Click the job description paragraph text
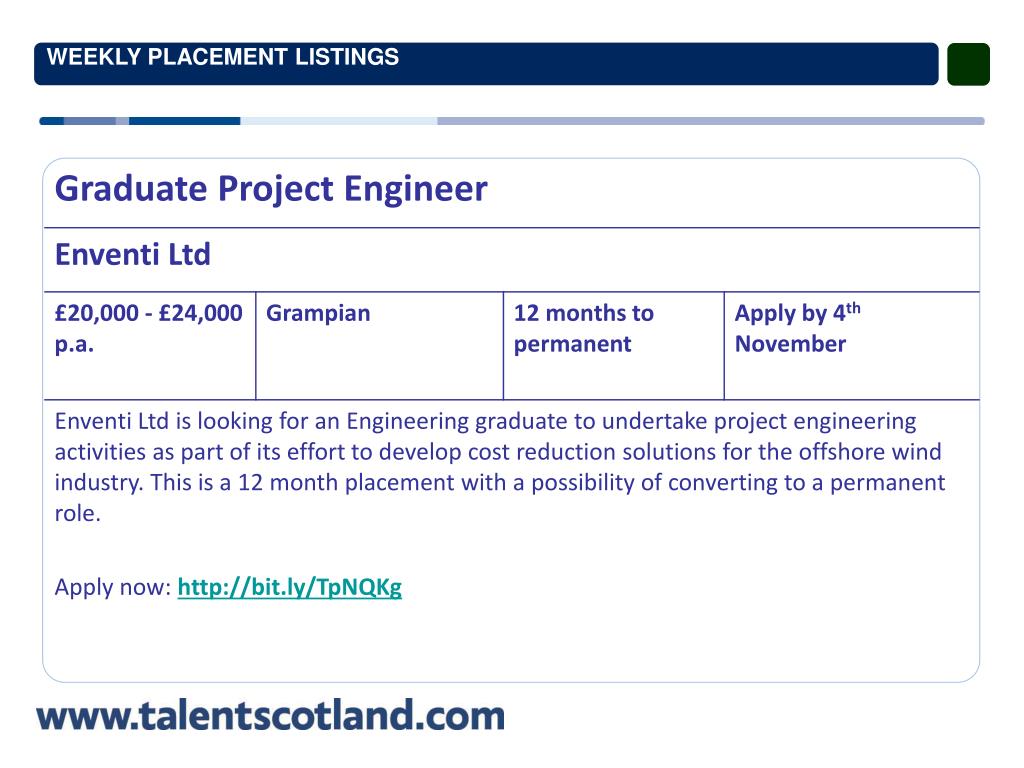The width and height of the screenshot is (1024, 768). [500, 467]
